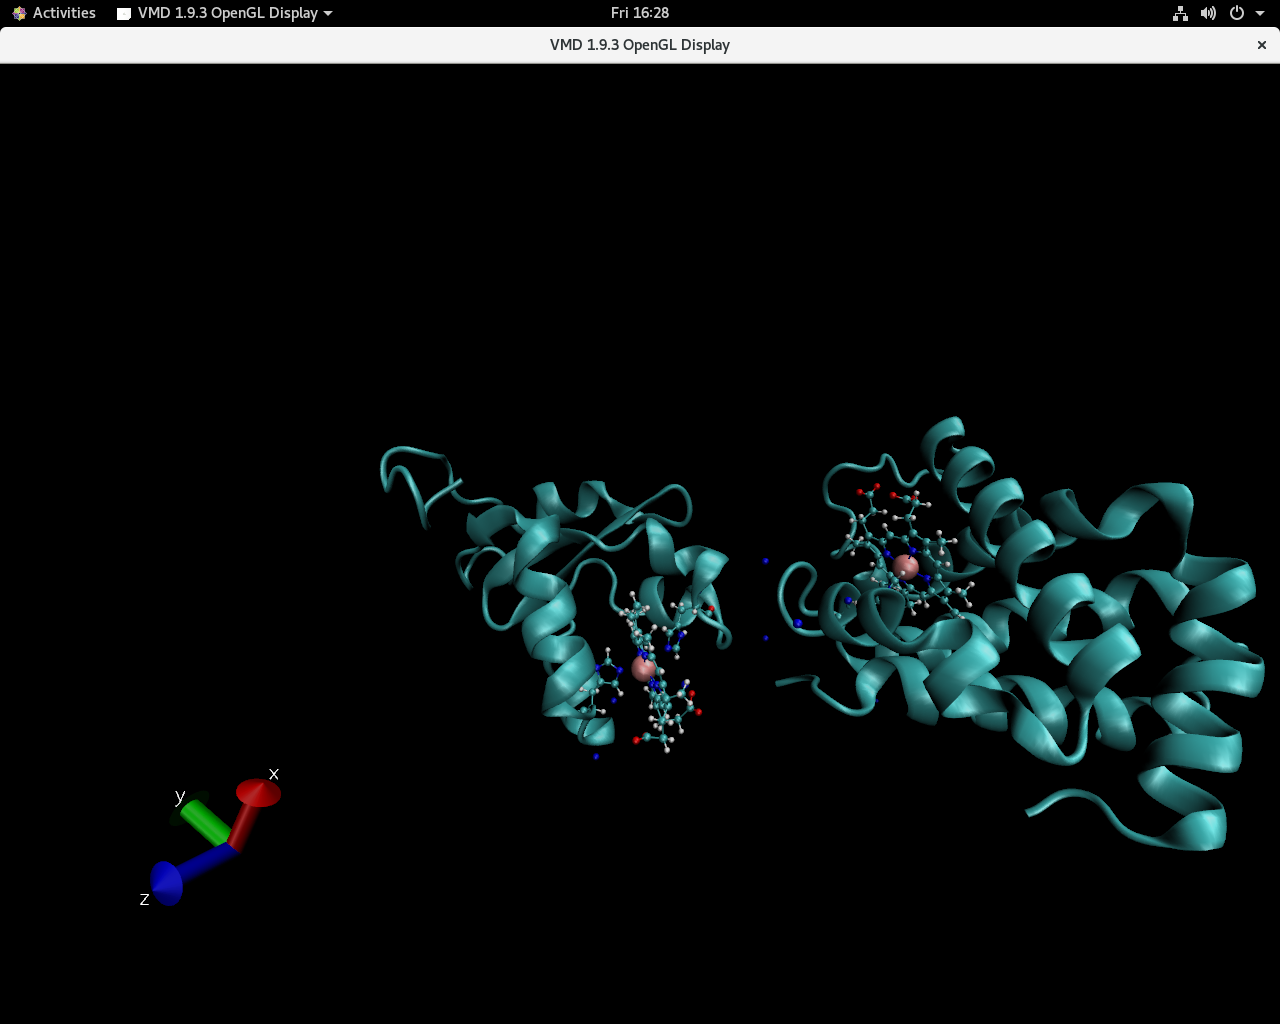Click the VMD 1.9.3 OpenGL Display window title
This screenshot has height=1024, width=1280.
click(x=639, y=45)
